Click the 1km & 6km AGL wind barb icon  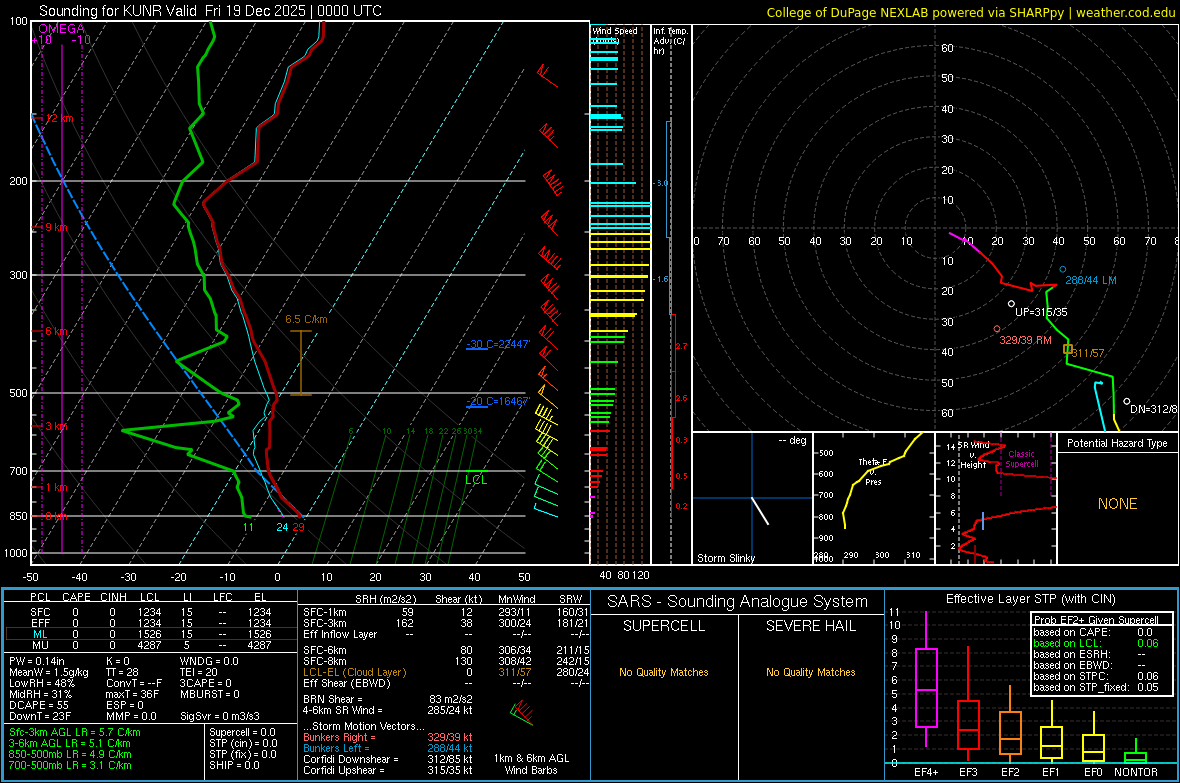(522, 712)
